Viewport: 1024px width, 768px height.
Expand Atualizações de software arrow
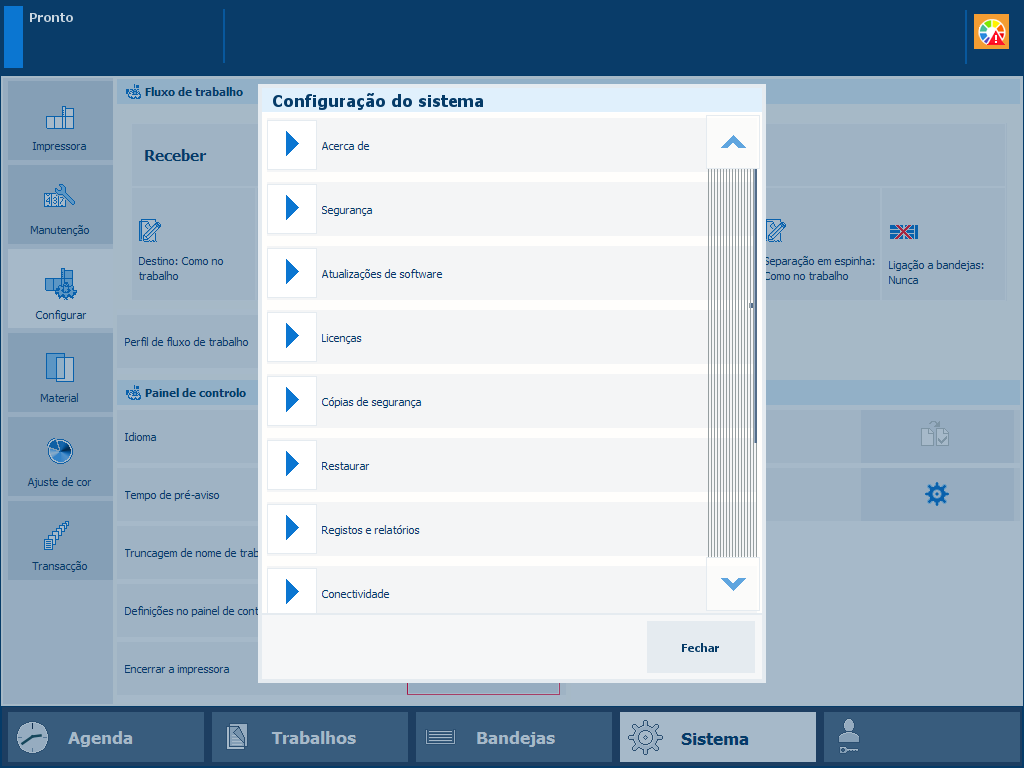click(292, 272)
